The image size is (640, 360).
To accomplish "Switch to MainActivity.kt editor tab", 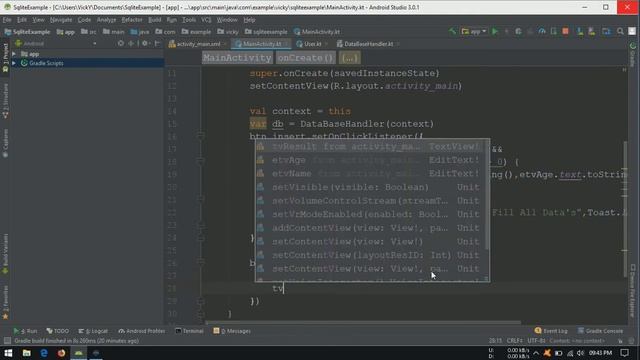I will coord(261,44).
